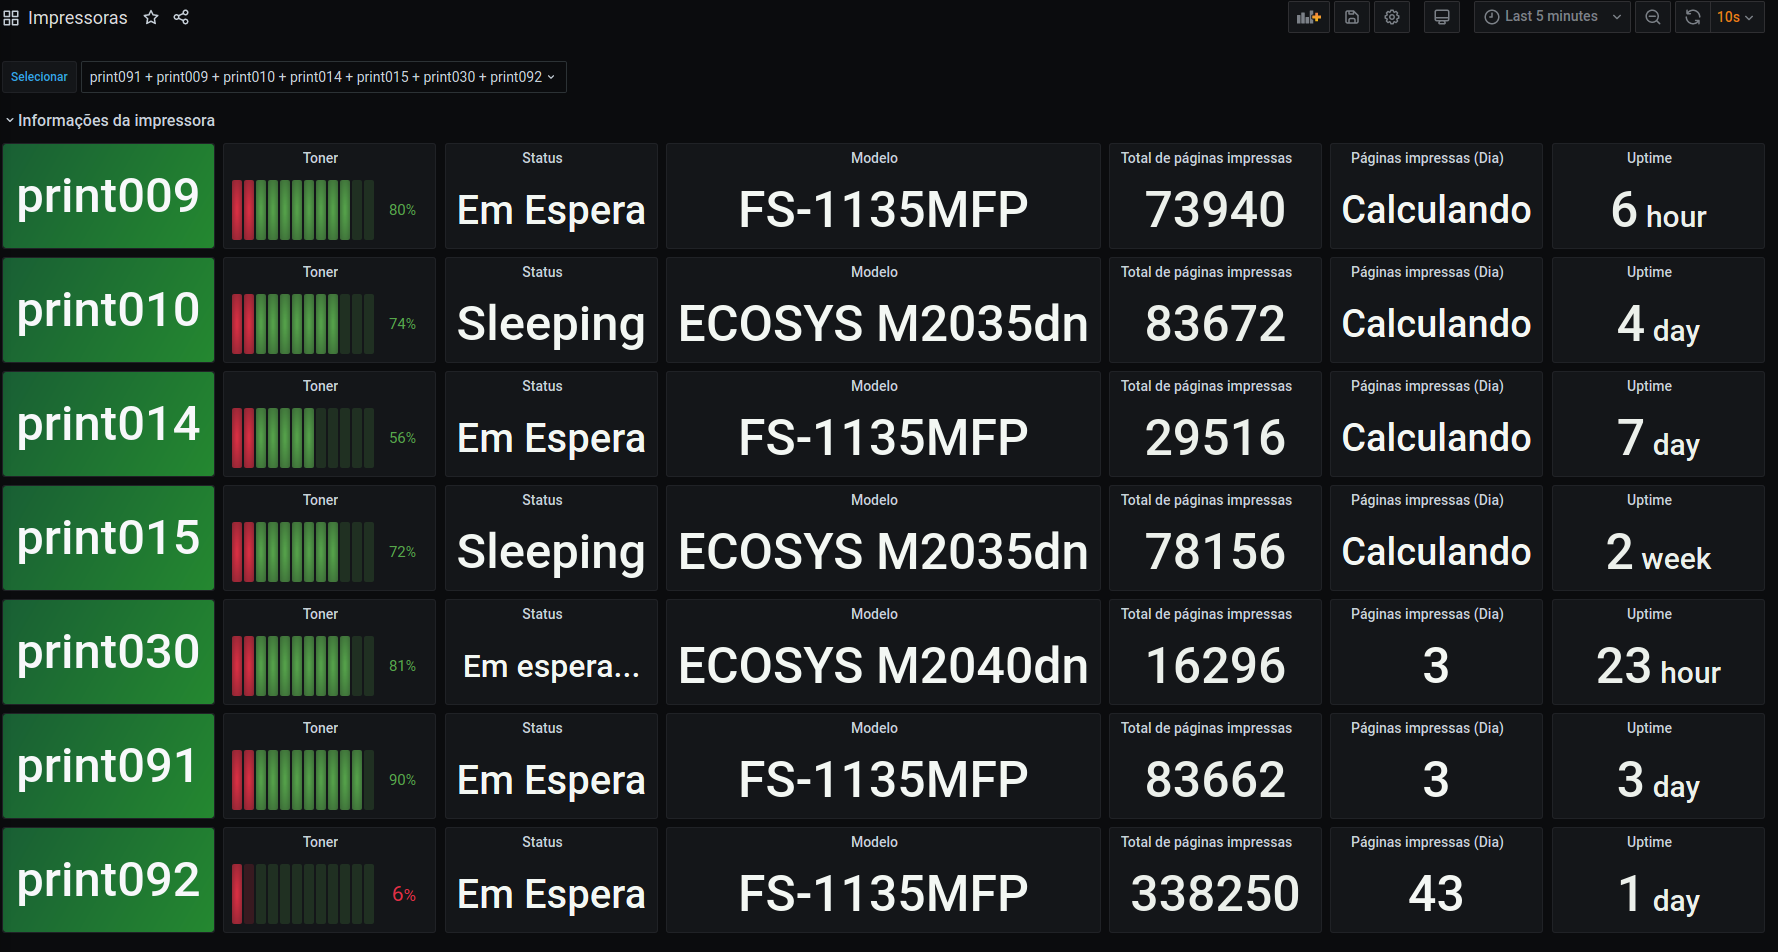Click the dashboard grid icon beside Impressoras
Screen dimensions: 1778x952
[11, 18]
